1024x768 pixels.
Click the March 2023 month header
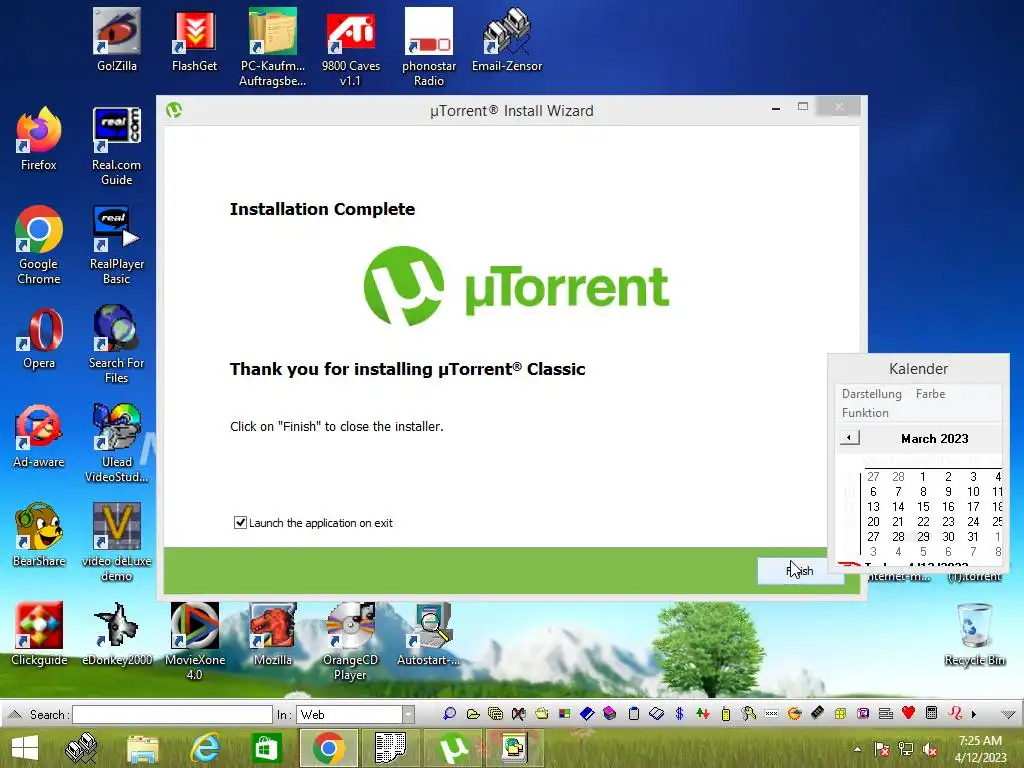click(935, 439)
